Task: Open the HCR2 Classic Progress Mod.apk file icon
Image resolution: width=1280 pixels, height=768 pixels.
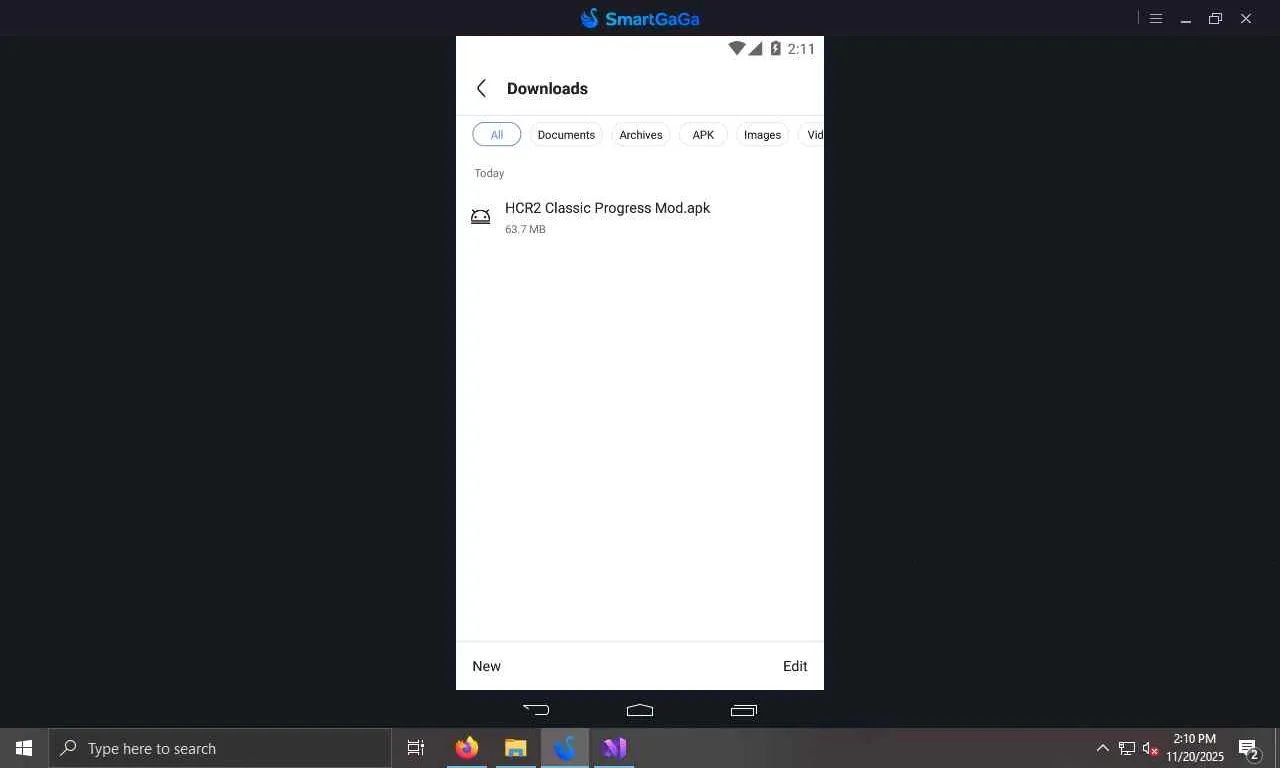Action: [481, 217]
